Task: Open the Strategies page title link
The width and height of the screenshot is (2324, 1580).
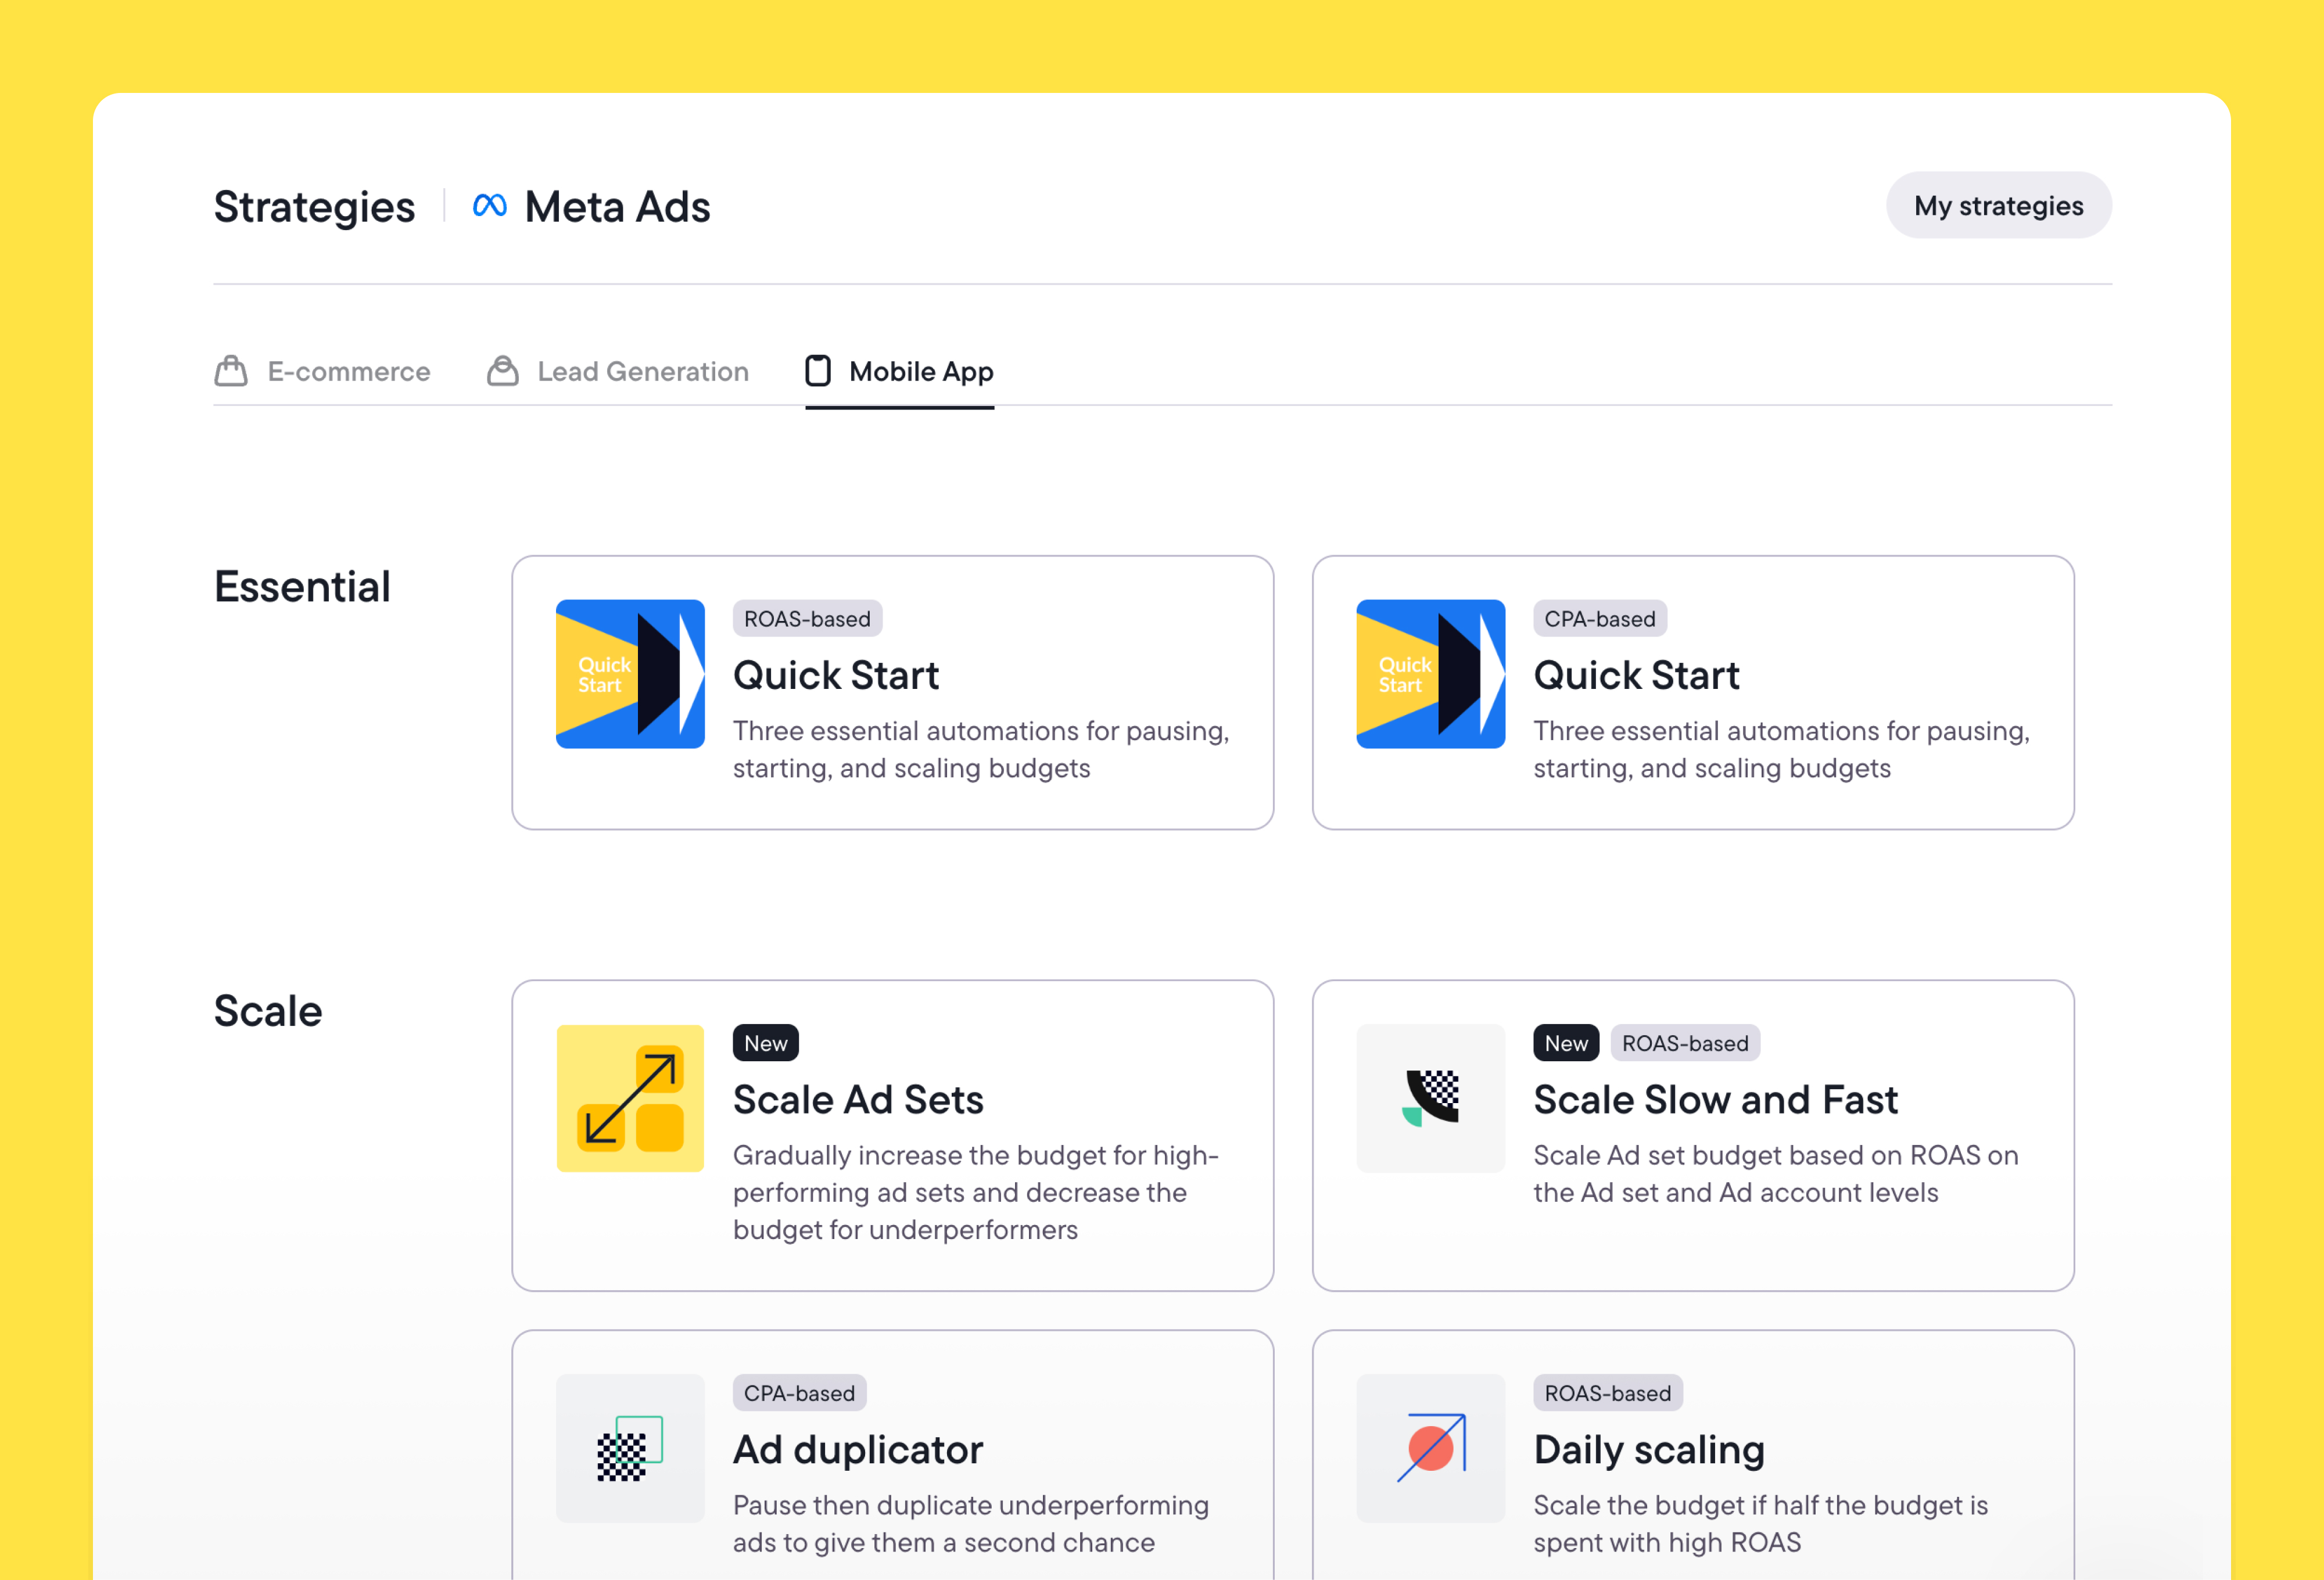Action: 314,207
